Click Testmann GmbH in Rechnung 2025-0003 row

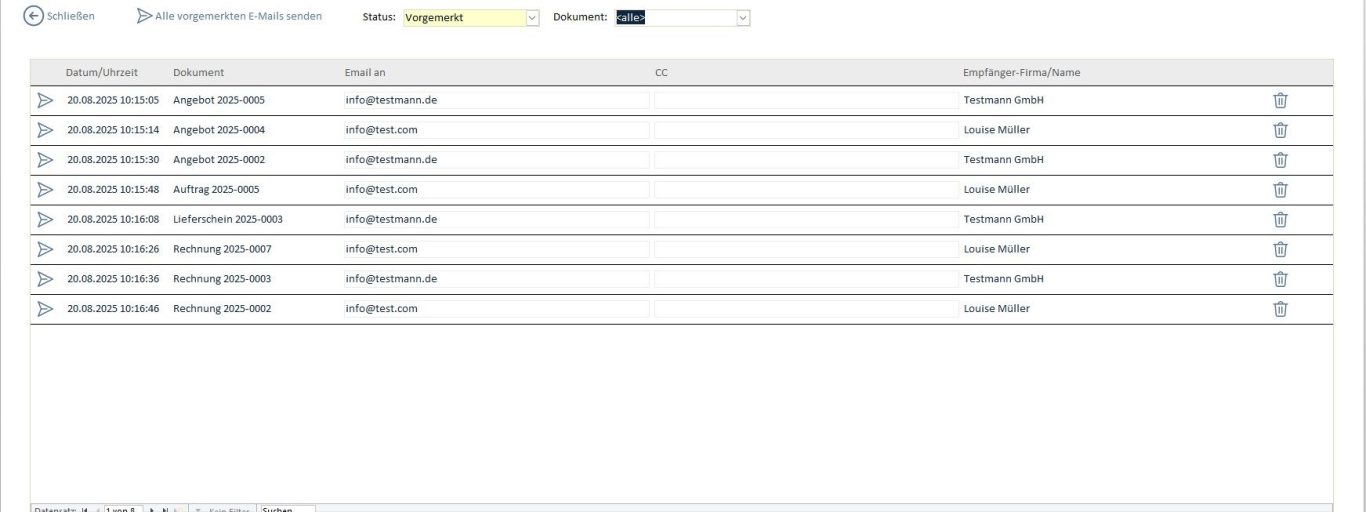(1003, 279)
